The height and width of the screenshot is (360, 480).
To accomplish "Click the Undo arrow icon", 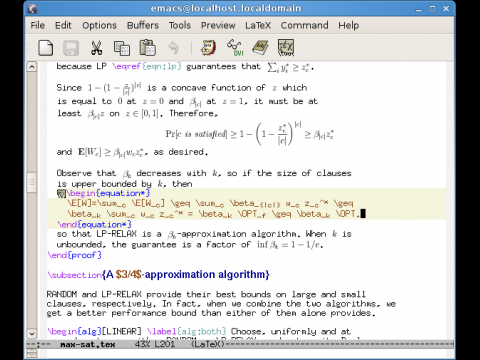I will click(x=173, y=48).
